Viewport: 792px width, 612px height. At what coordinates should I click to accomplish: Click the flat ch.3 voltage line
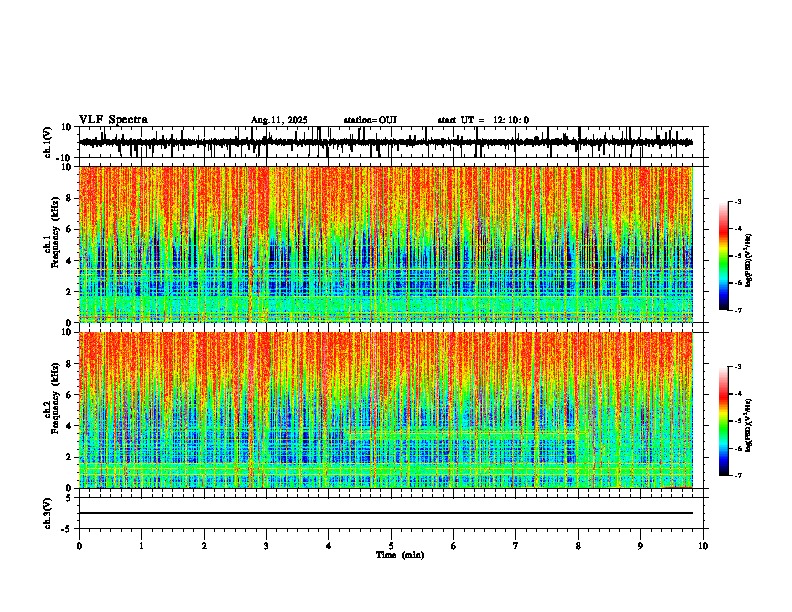point(386,513)
